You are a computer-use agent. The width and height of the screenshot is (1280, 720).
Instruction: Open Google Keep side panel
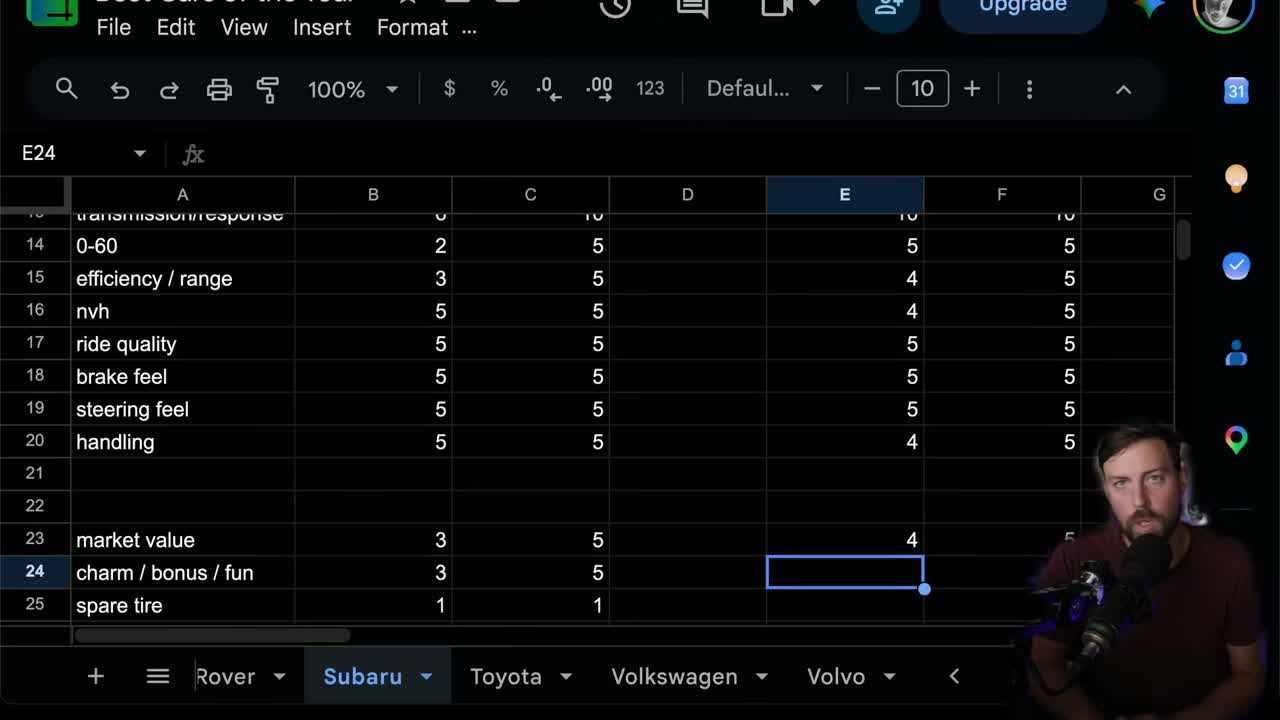point(1237,178)
